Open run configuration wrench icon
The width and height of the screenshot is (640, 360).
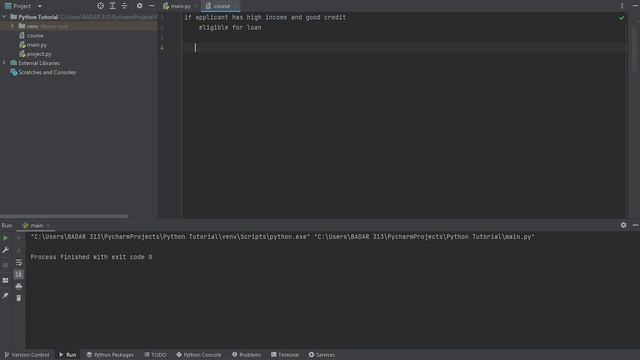pyautogui.click(x=5, y=250)
